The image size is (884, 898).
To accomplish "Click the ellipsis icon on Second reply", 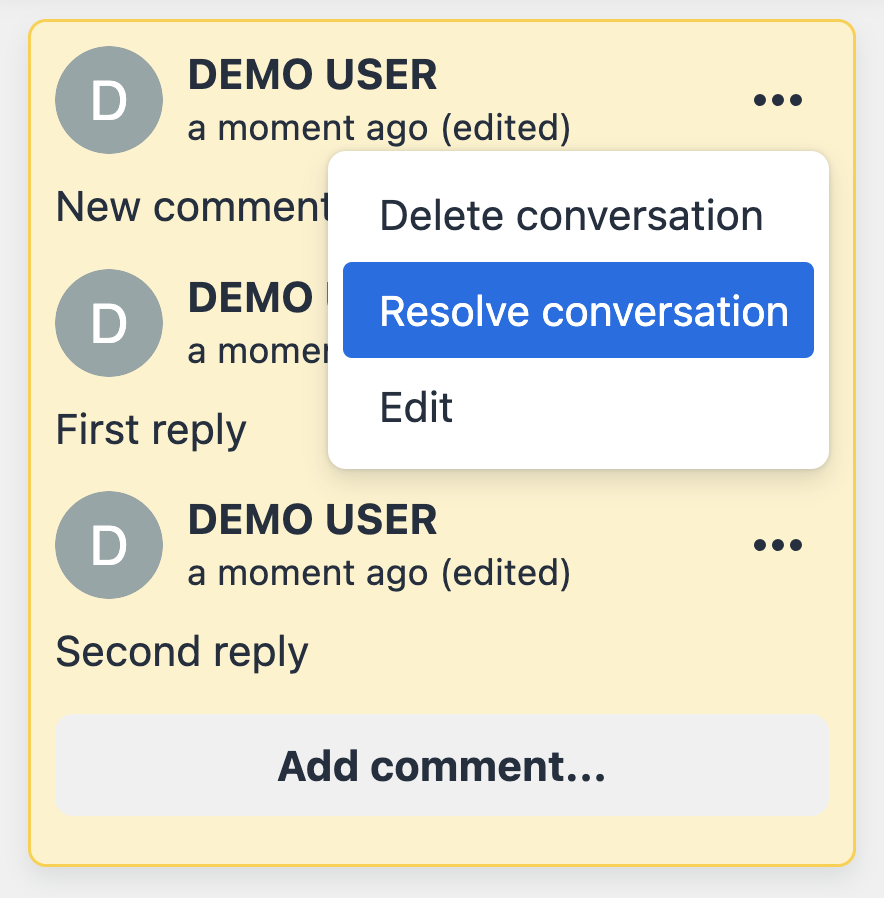I will [778, 544].
